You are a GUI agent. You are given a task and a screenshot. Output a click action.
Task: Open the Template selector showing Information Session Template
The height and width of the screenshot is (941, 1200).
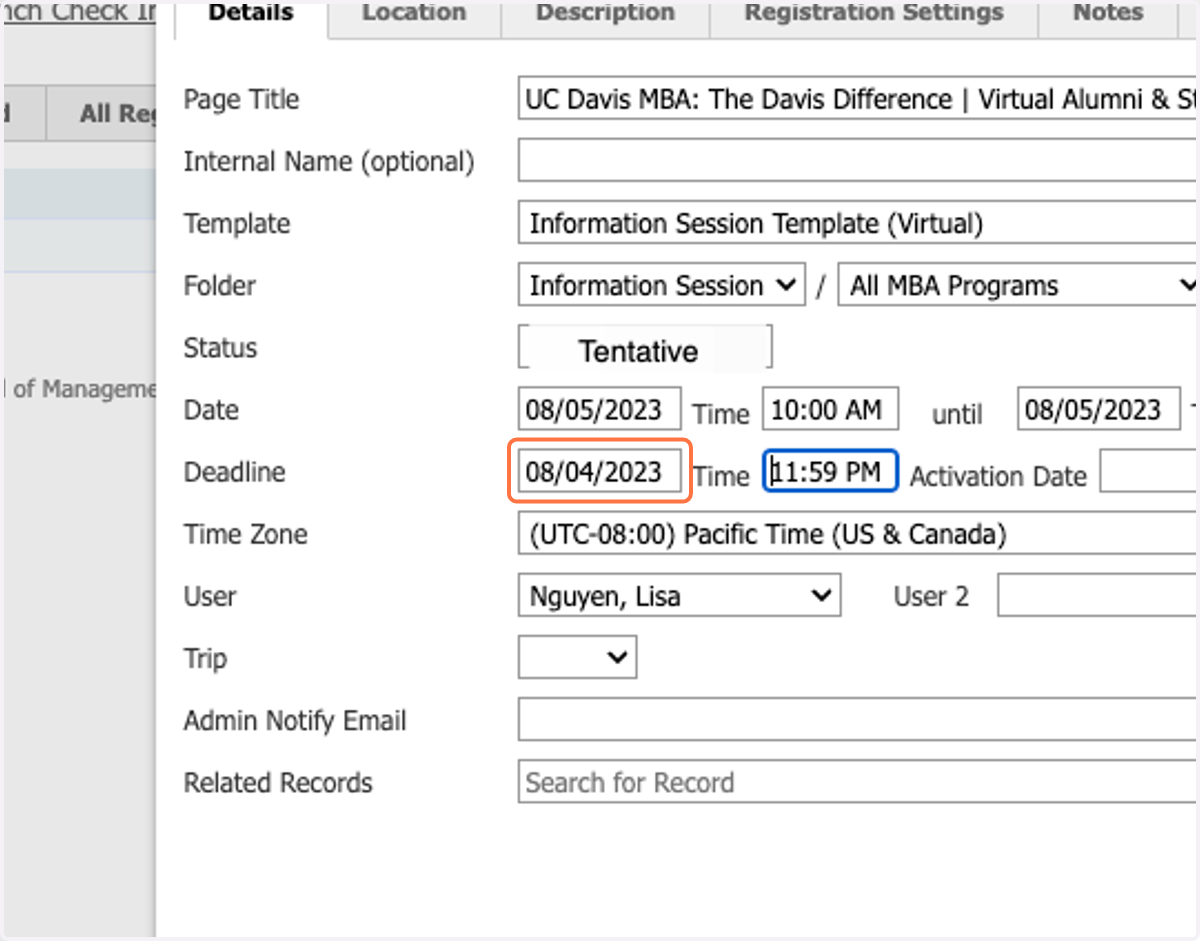pos(858,223)
